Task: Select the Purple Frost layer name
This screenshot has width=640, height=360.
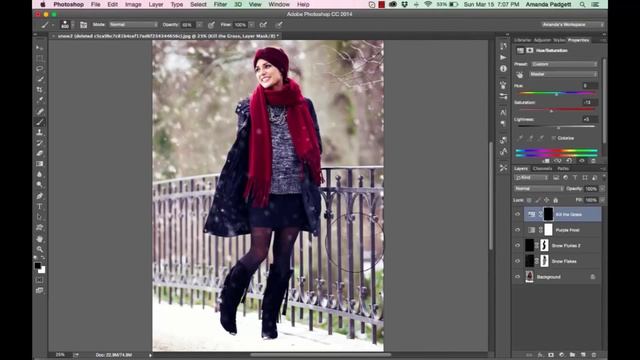Action: pos(567,230)
